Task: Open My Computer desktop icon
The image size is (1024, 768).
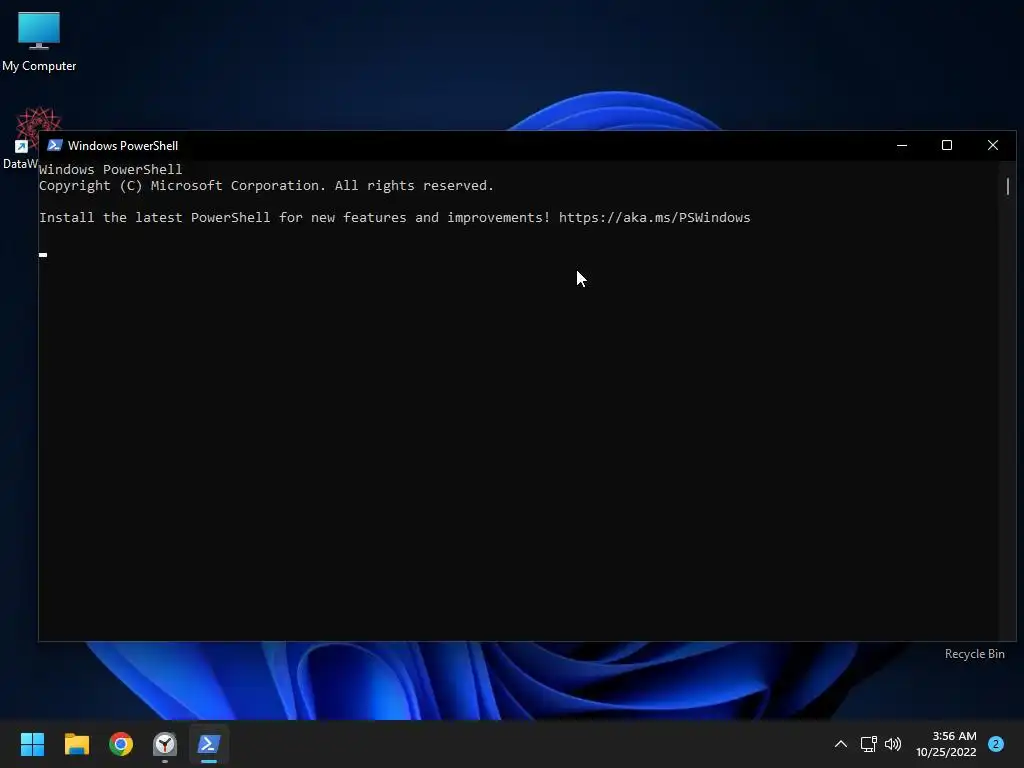Action: (39, 40)
